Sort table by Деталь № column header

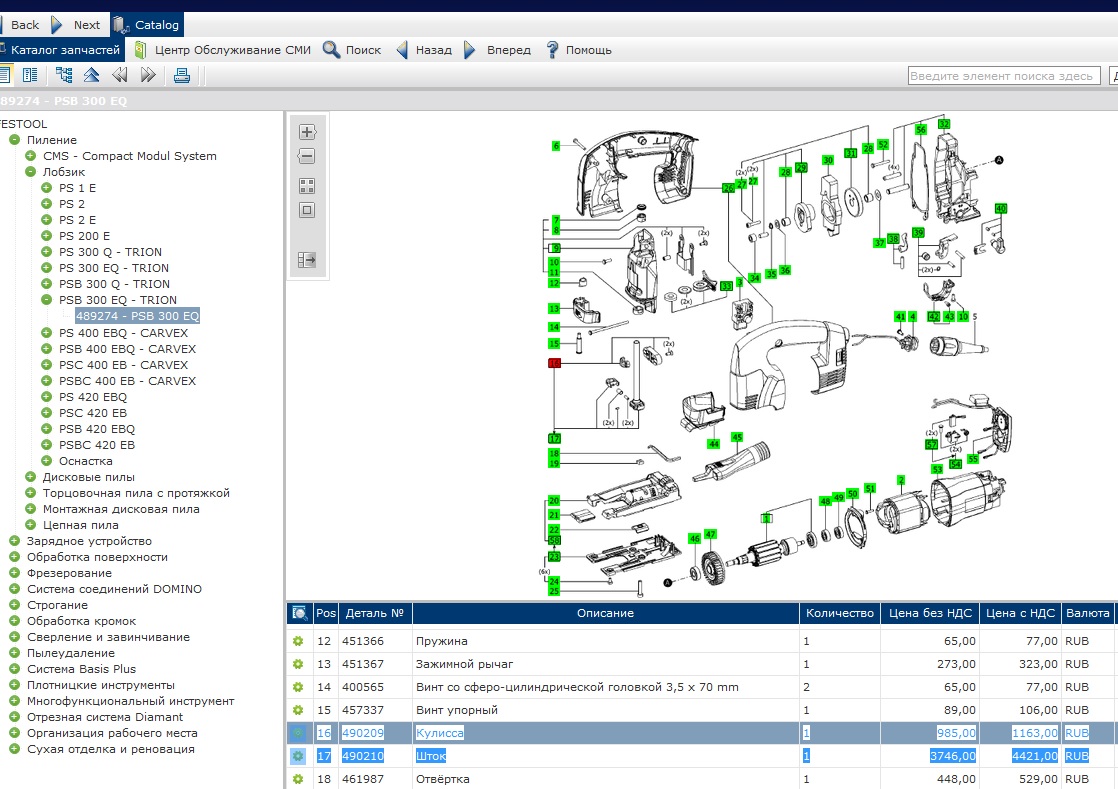[374, 613]
